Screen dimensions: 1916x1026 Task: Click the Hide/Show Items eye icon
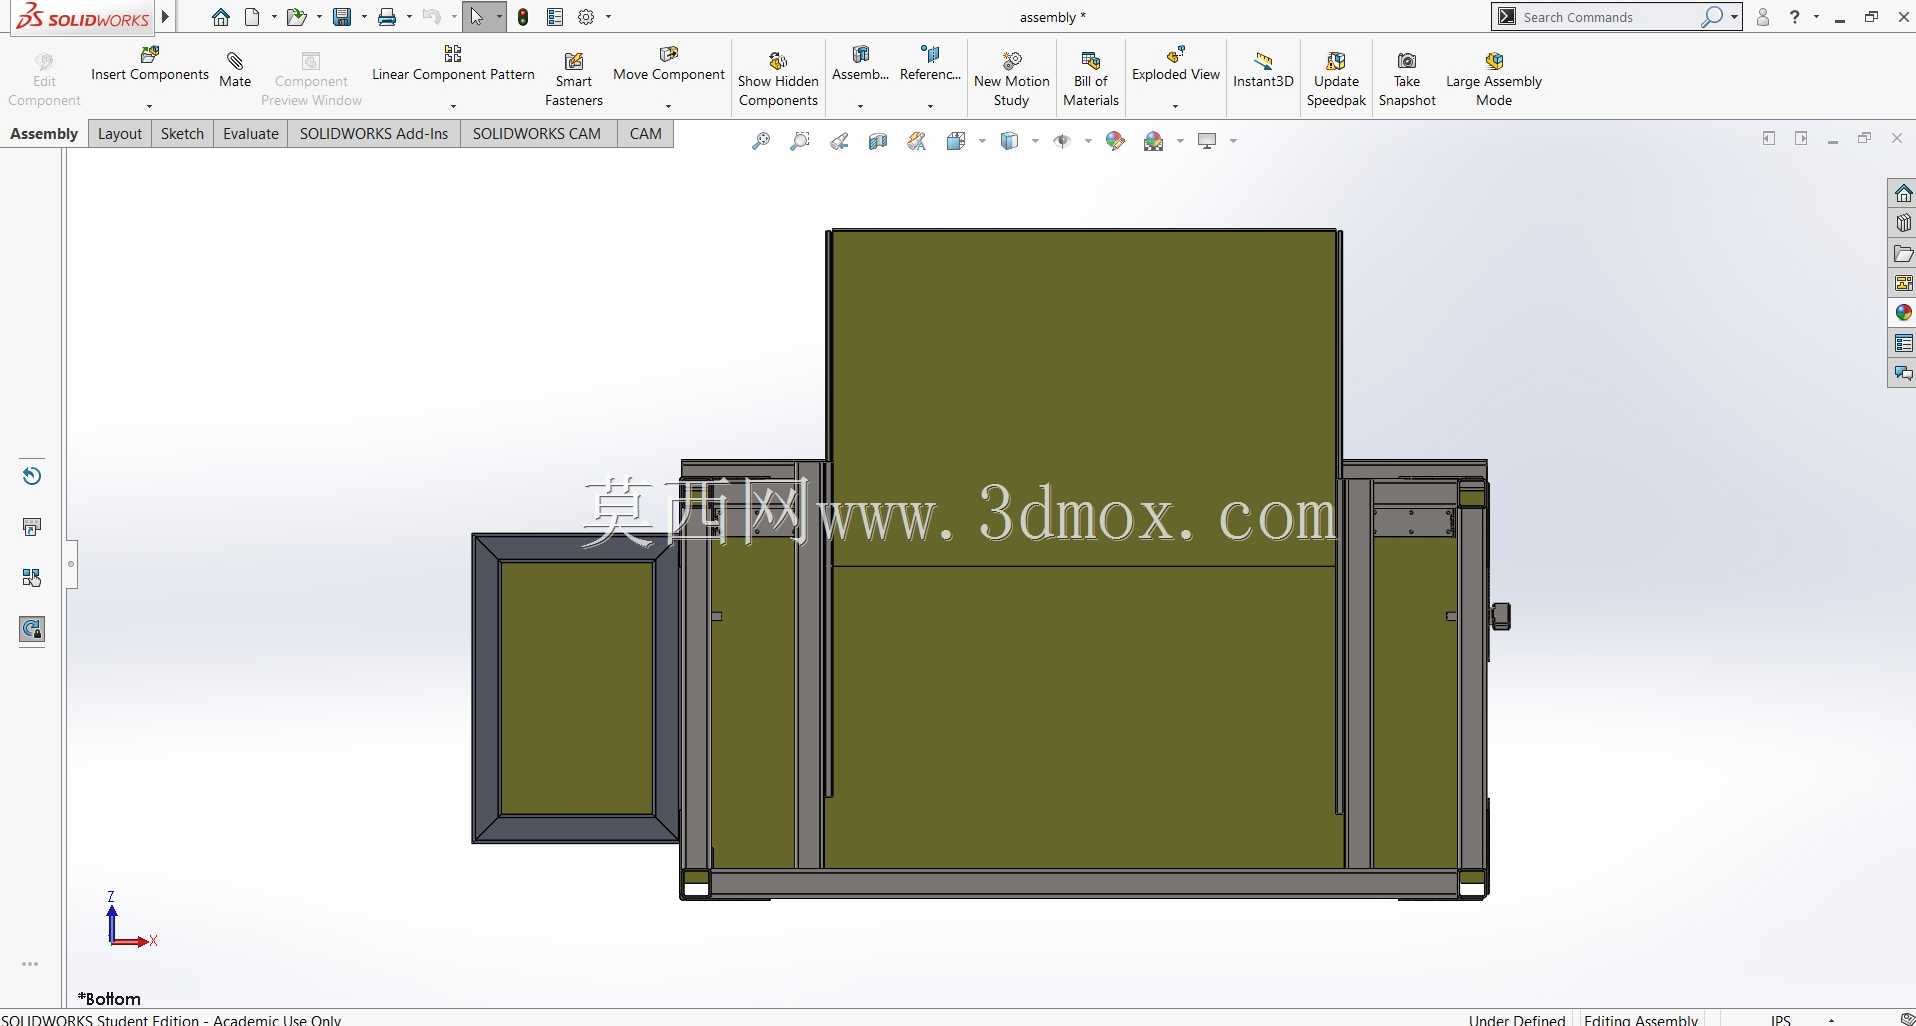click(x=1062, y=141)
